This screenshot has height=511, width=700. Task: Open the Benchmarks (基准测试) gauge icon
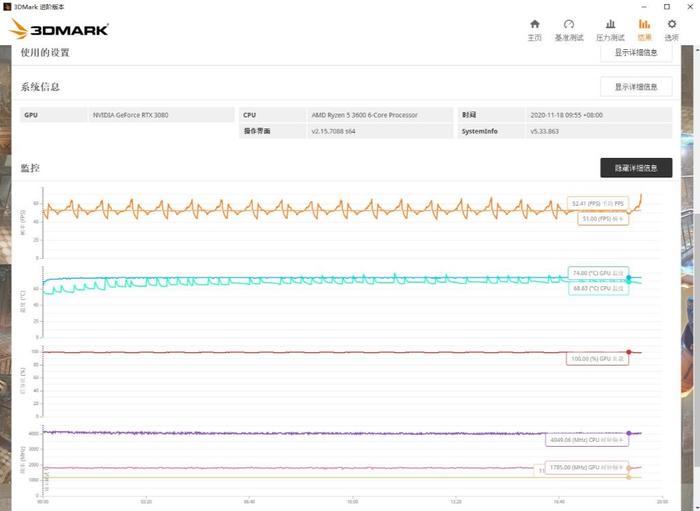(569, 24)
